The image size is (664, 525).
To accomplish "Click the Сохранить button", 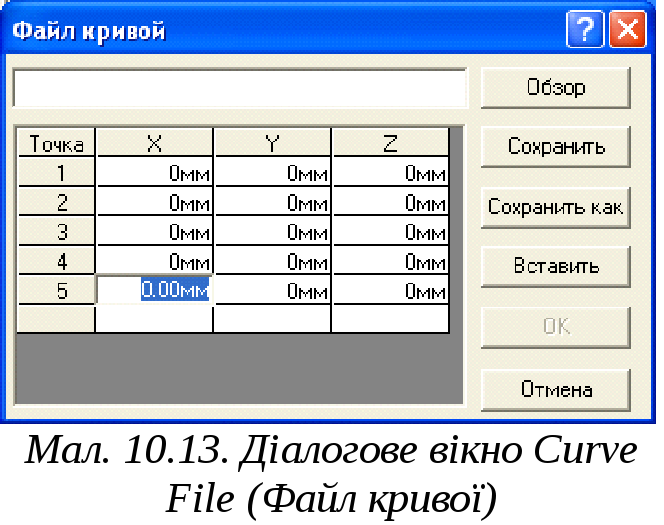I will pyautogui.click(x=556, y=146).
